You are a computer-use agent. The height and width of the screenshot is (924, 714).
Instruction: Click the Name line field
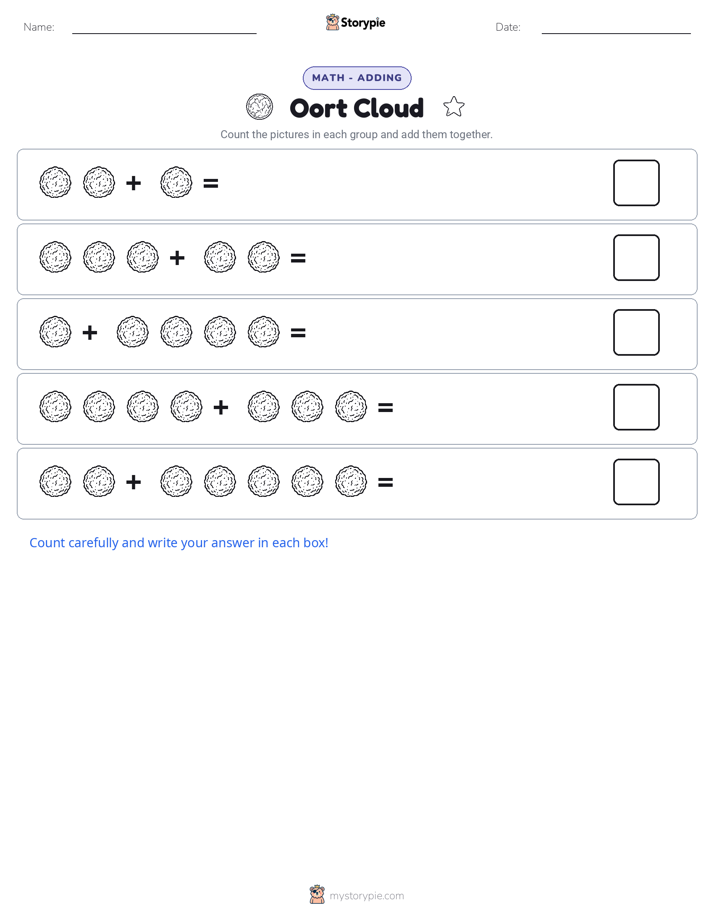[164, 27]
